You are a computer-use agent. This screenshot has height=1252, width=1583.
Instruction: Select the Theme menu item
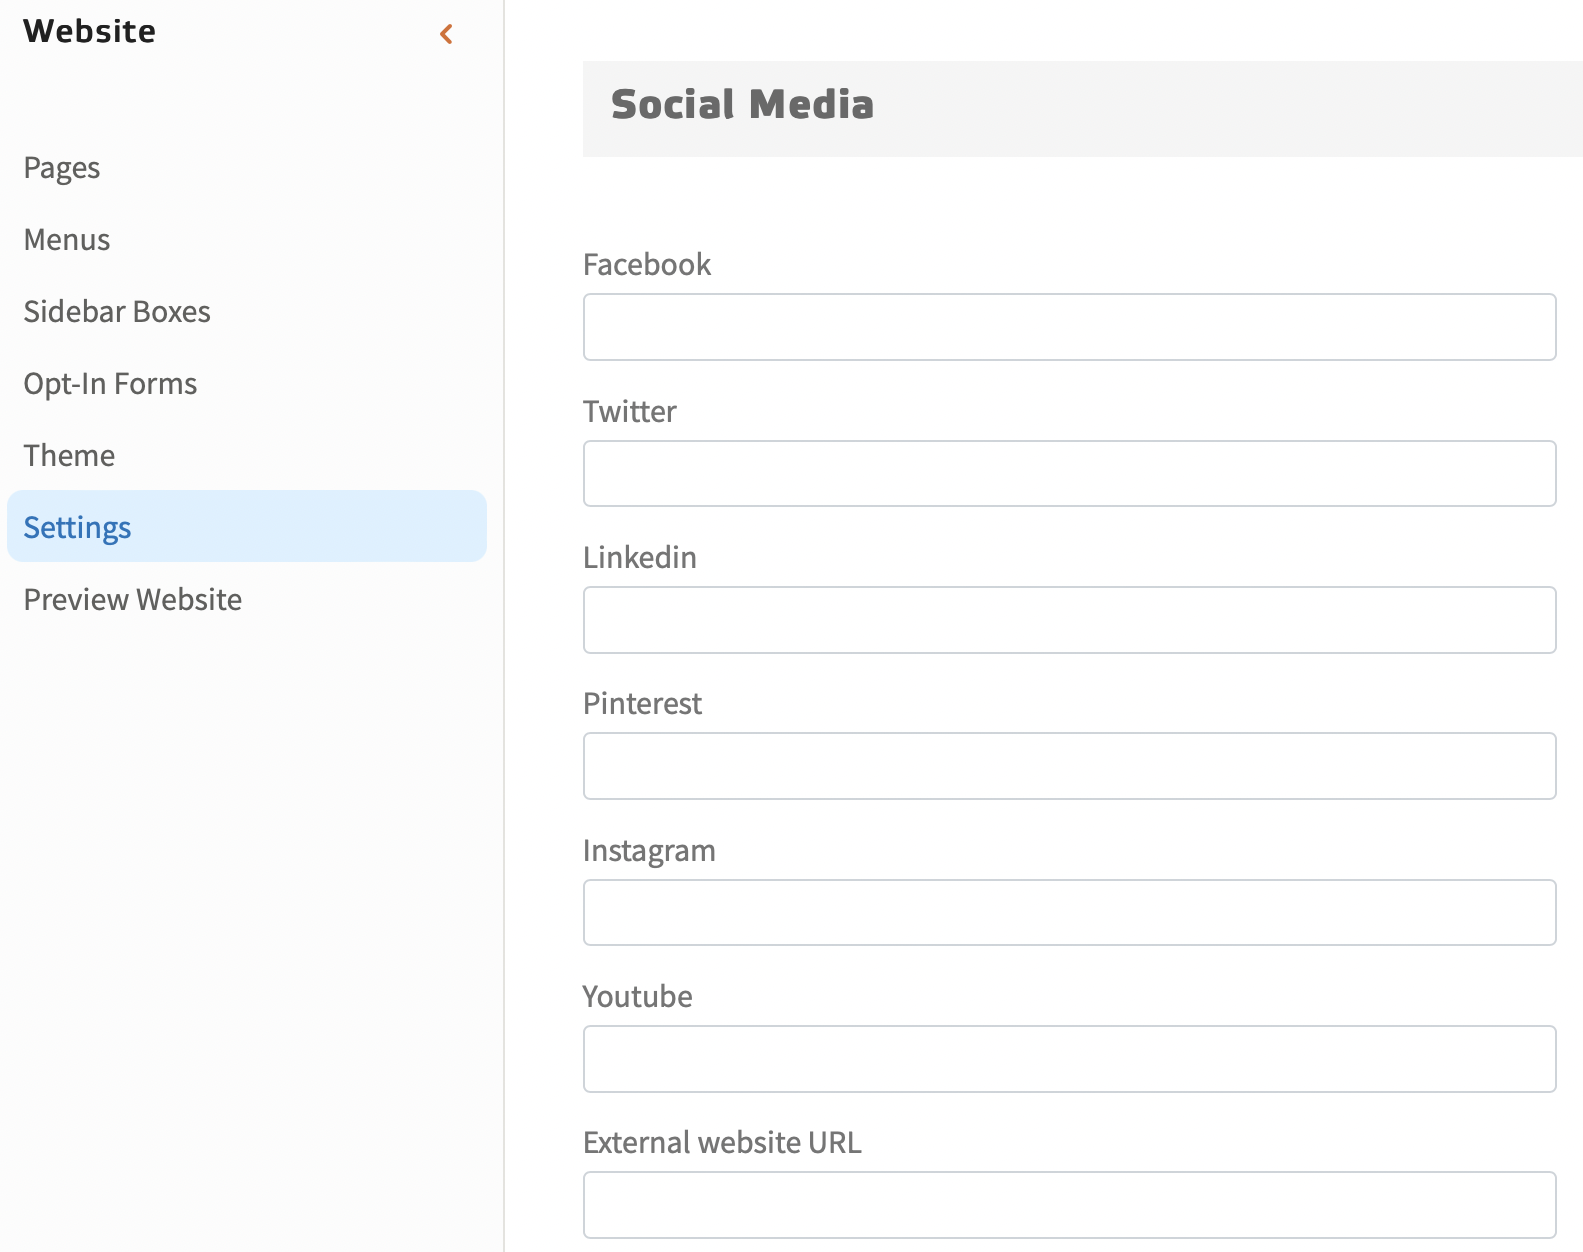69,456
